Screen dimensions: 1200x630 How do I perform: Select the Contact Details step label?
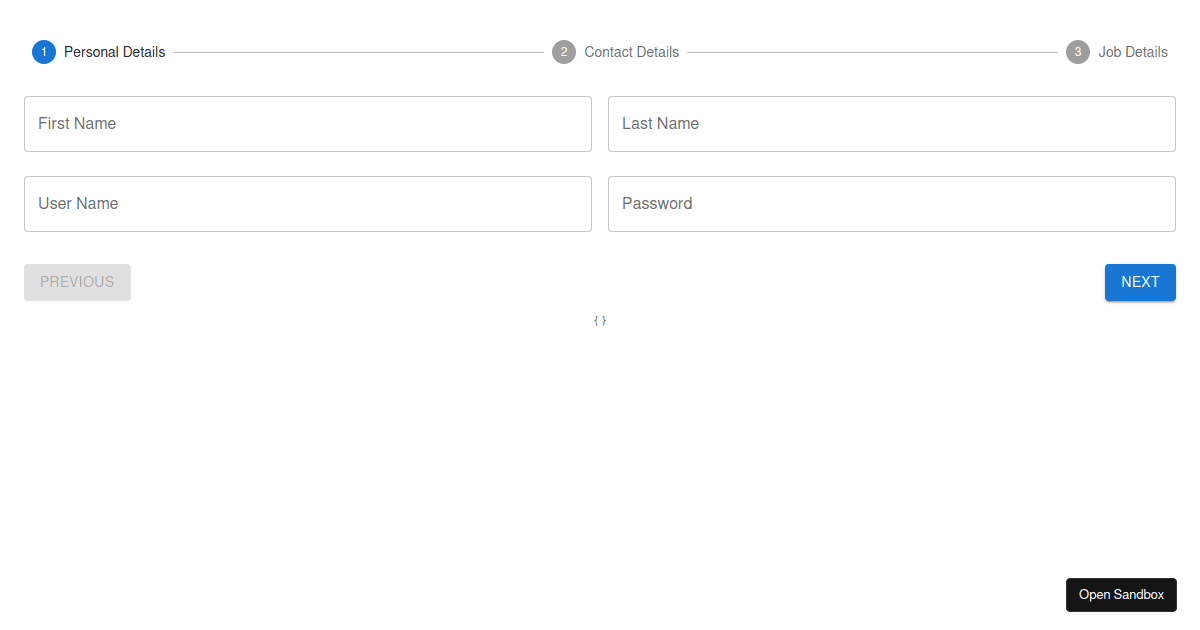[631, 51]
